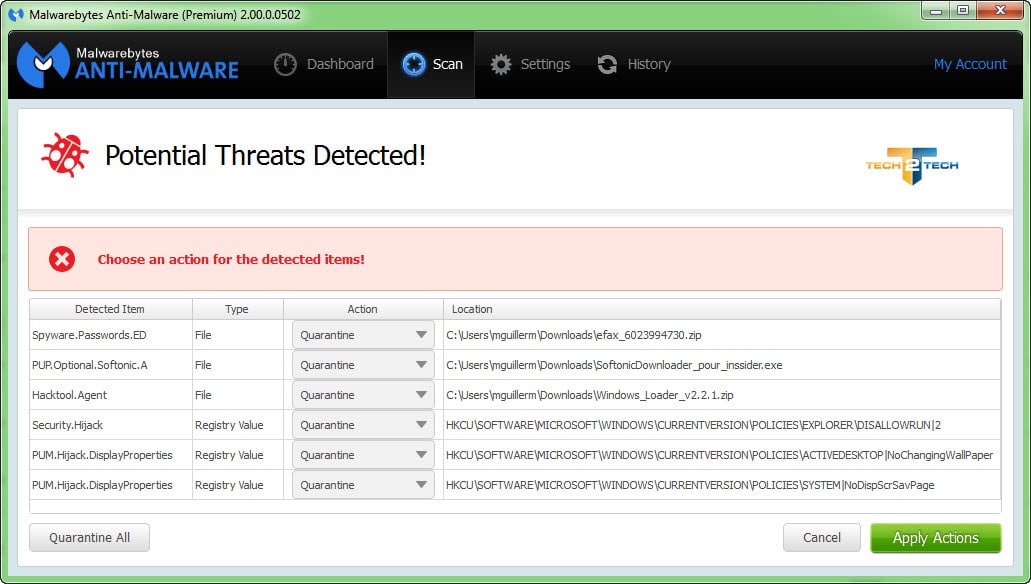1031x584 pixels.
Task: Click the Dashboard gauge icon
Action: tap(285, 64)
